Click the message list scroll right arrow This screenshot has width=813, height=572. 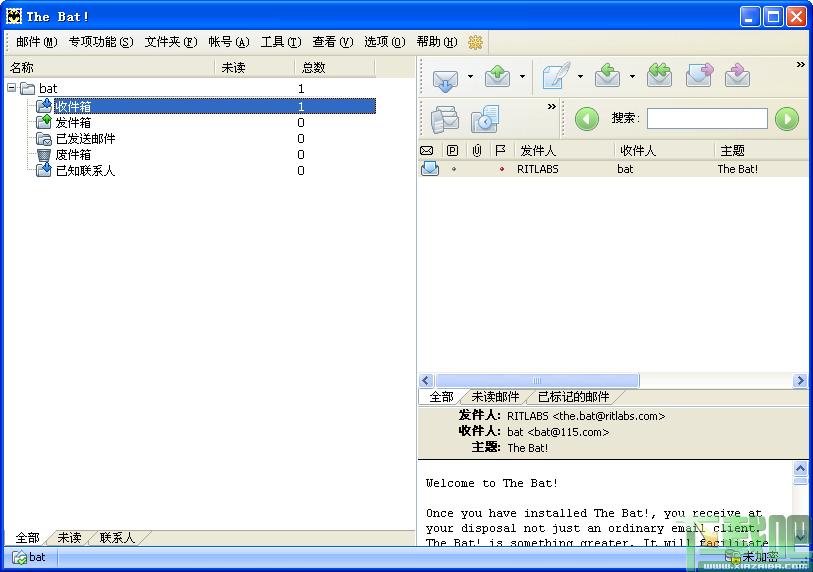pos(800,381)
